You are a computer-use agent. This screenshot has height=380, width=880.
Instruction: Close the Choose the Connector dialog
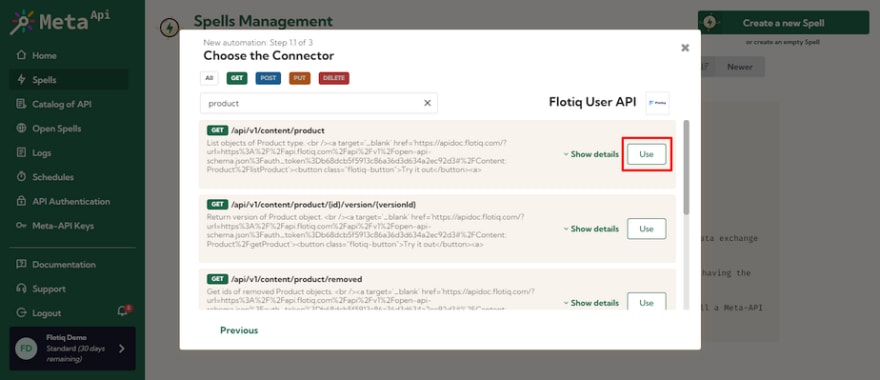coord(685,48)
